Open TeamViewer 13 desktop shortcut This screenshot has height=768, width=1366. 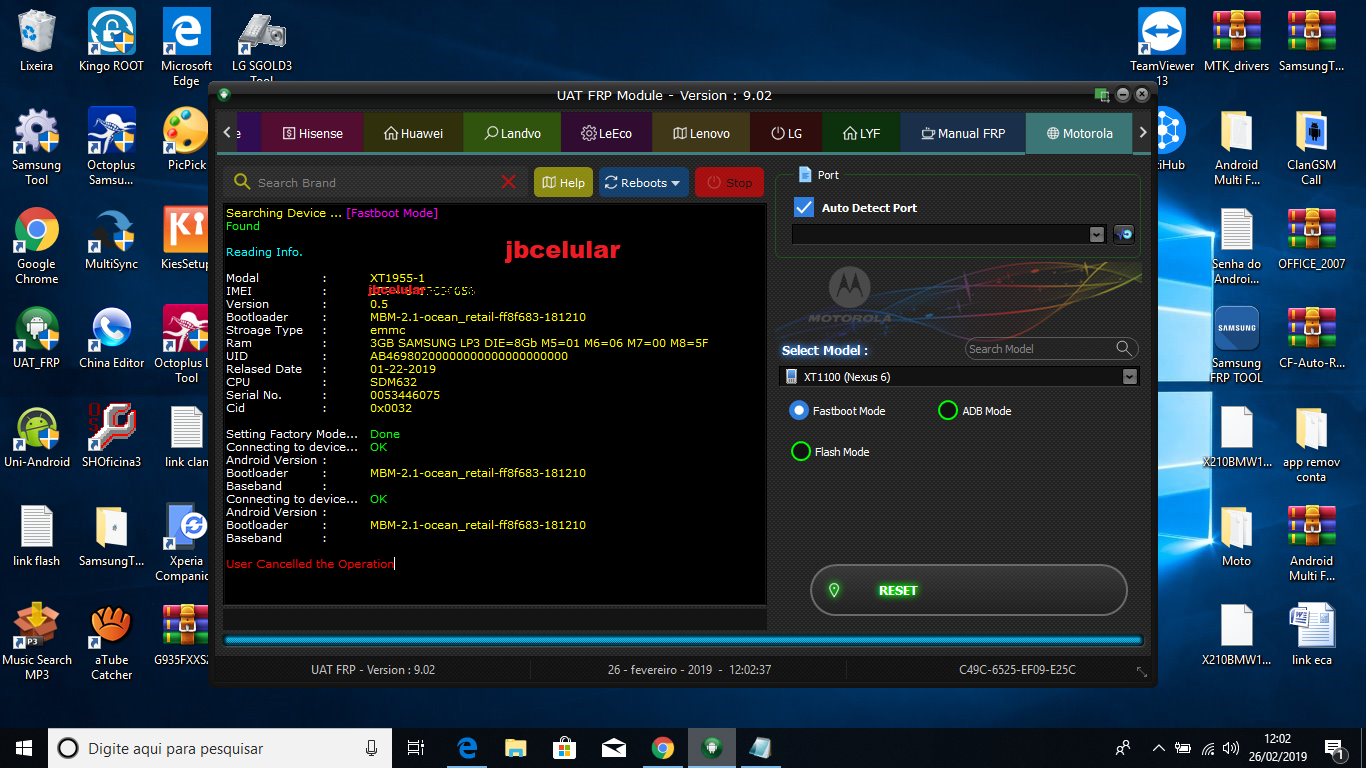click(1162, 46)
